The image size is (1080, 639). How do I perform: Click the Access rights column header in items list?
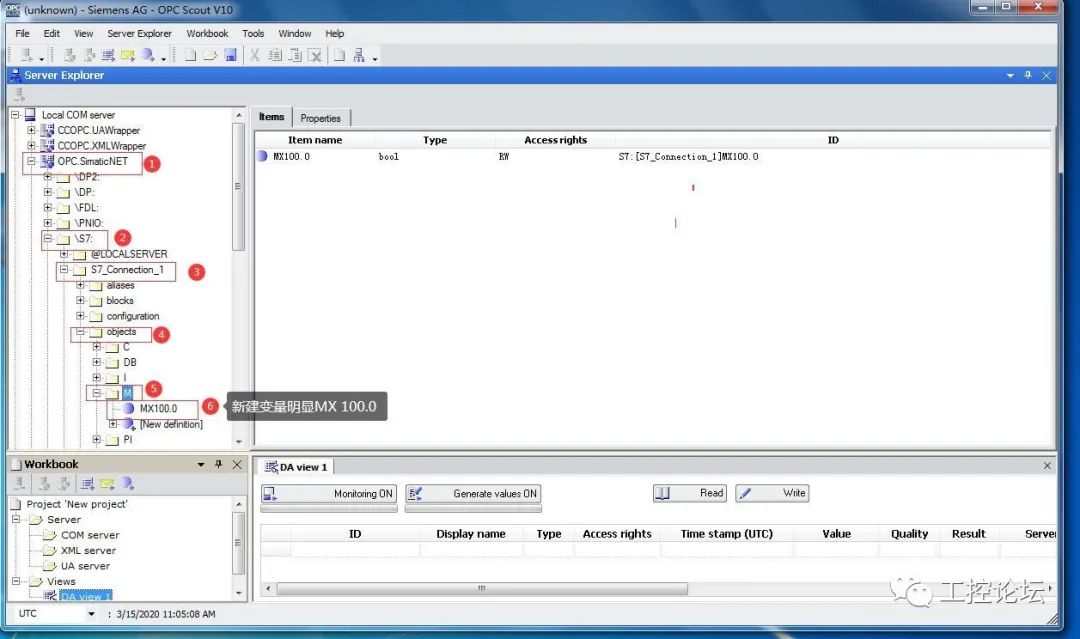pos(555,140)
